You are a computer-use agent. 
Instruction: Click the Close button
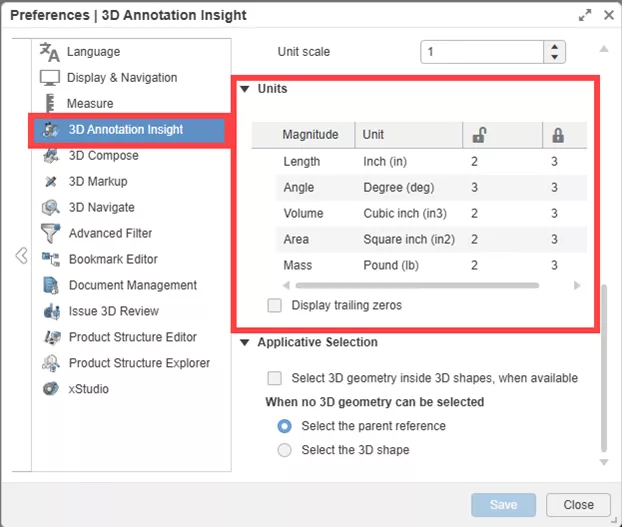[578, 505]
